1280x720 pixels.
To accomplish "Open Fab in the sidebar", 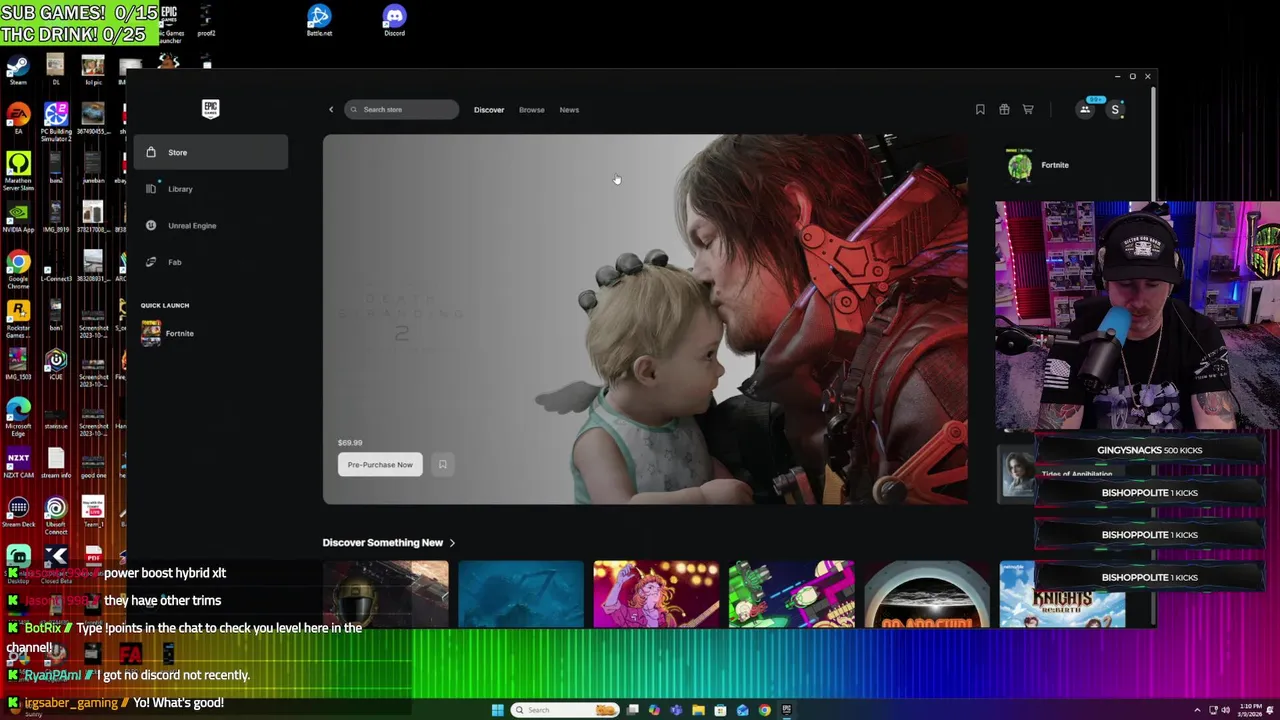I will (x=211, y=262).
